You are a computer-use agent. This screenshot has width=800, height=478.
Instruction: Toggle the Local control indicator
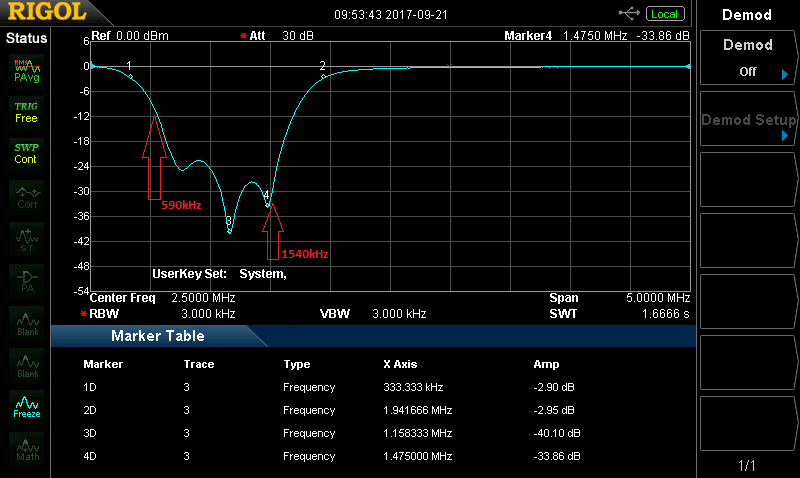[x=663, y=14]
